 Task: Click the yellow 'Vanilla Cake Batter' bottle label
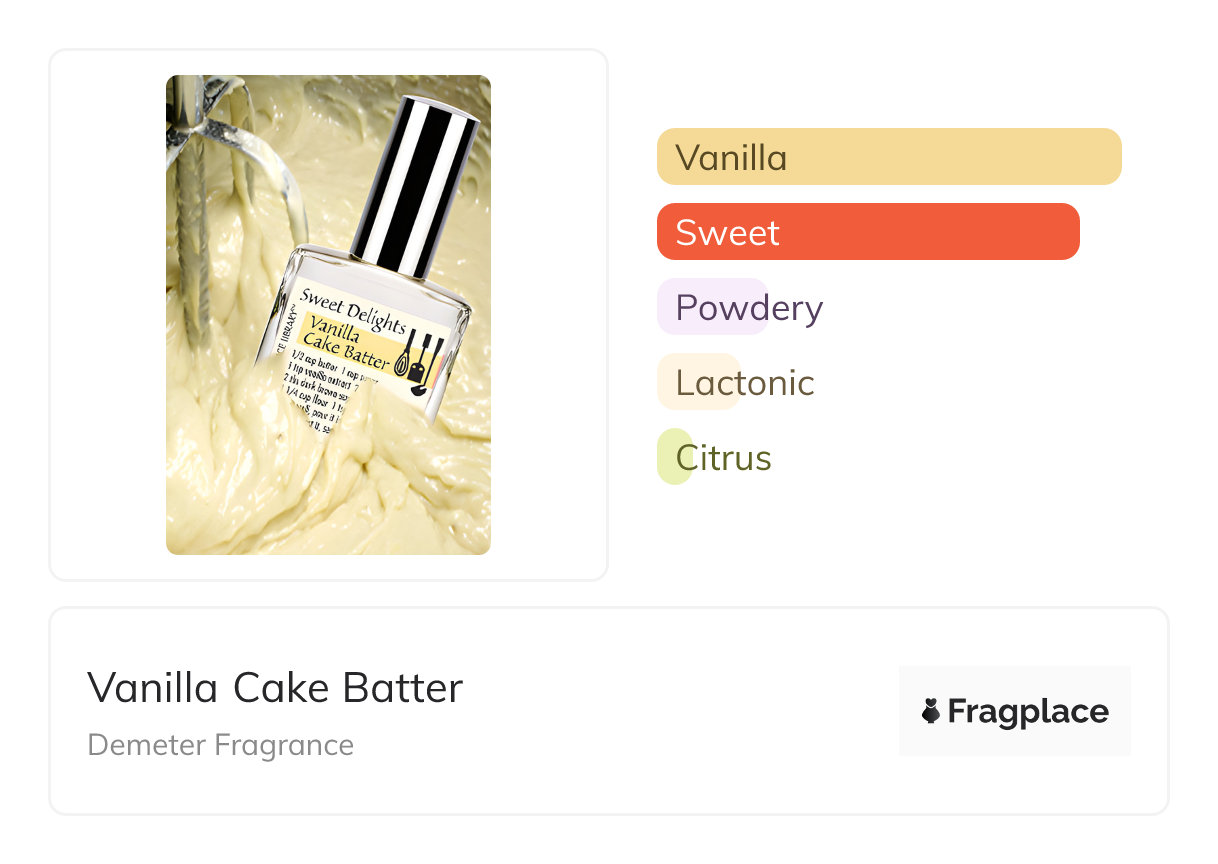coord(347,340)
